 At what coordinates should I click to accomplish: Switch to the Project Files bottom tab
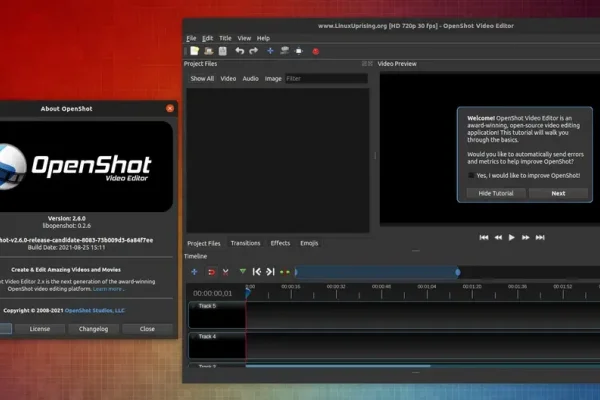coord(204,243)
